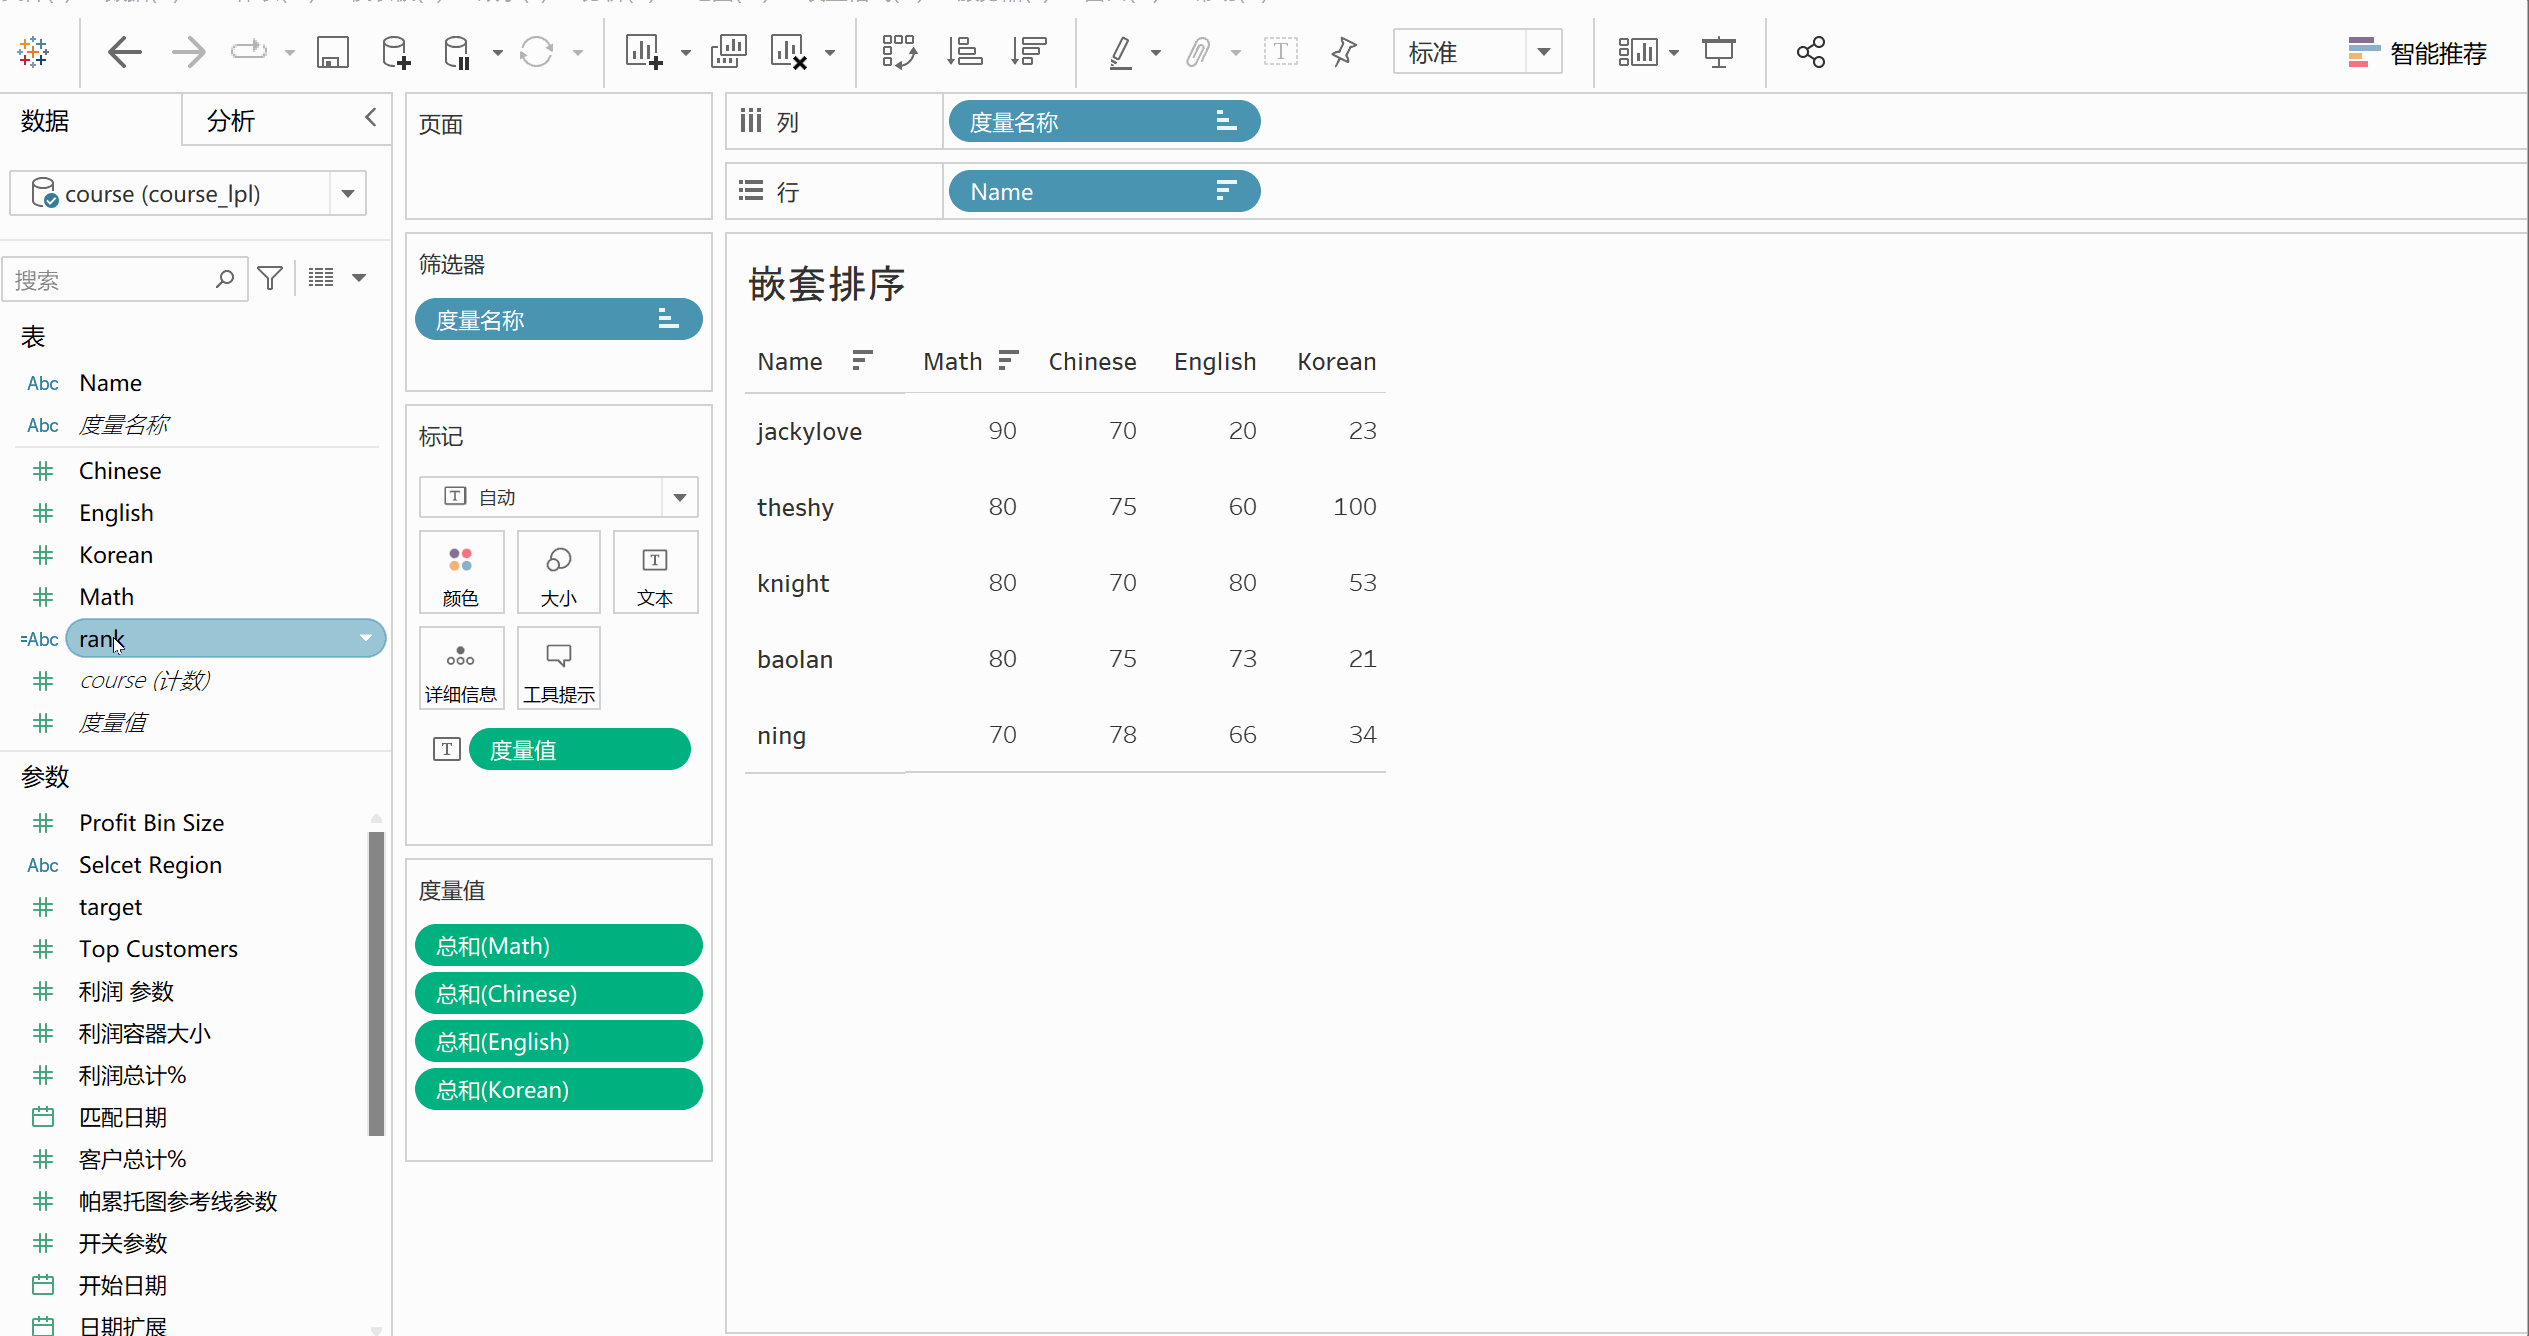Open the 自动 mark type dropdown

679,497
